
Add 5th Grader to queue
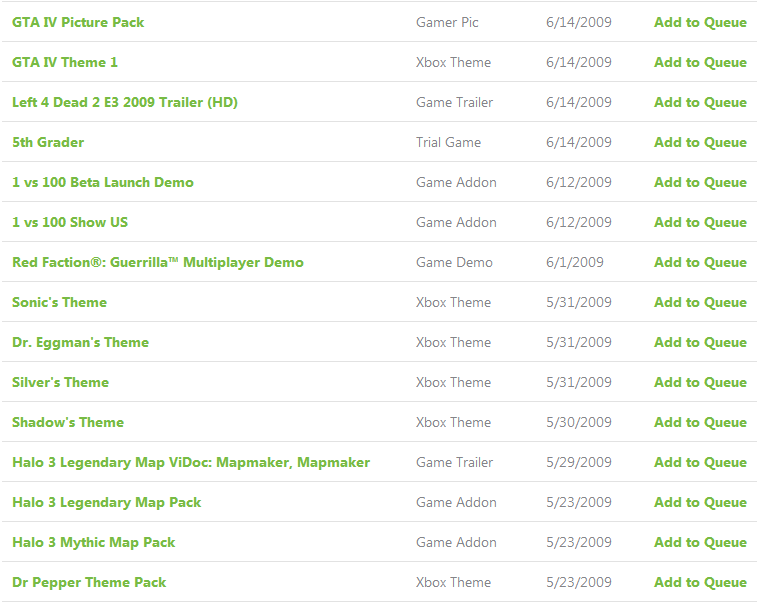tap(700, 142)
